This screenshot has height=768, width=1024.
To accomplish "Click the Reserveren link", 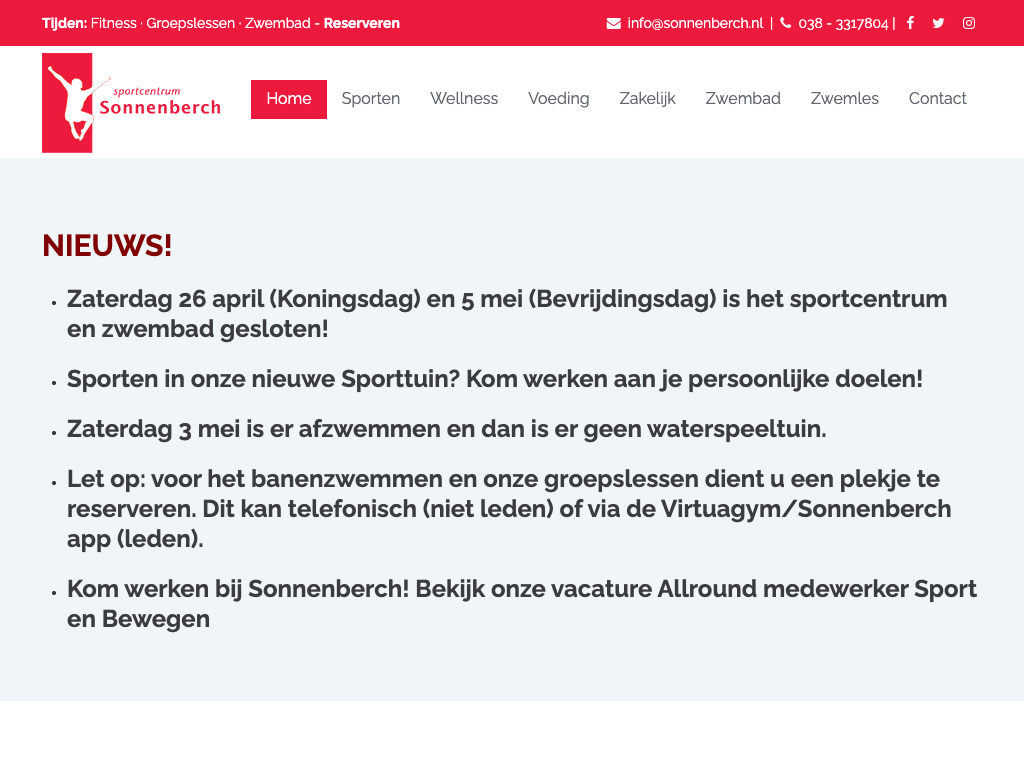I will click(x=362, y=23).
